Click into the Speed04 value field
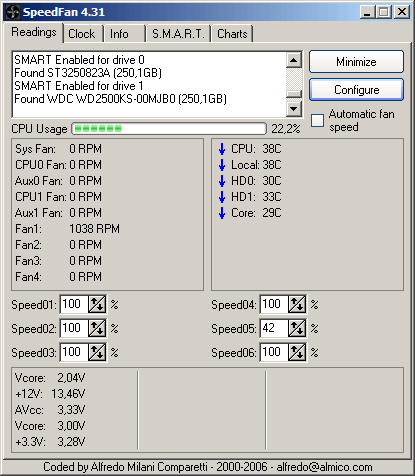The width and height of the screenshot is (415, 476). [274, 304]
